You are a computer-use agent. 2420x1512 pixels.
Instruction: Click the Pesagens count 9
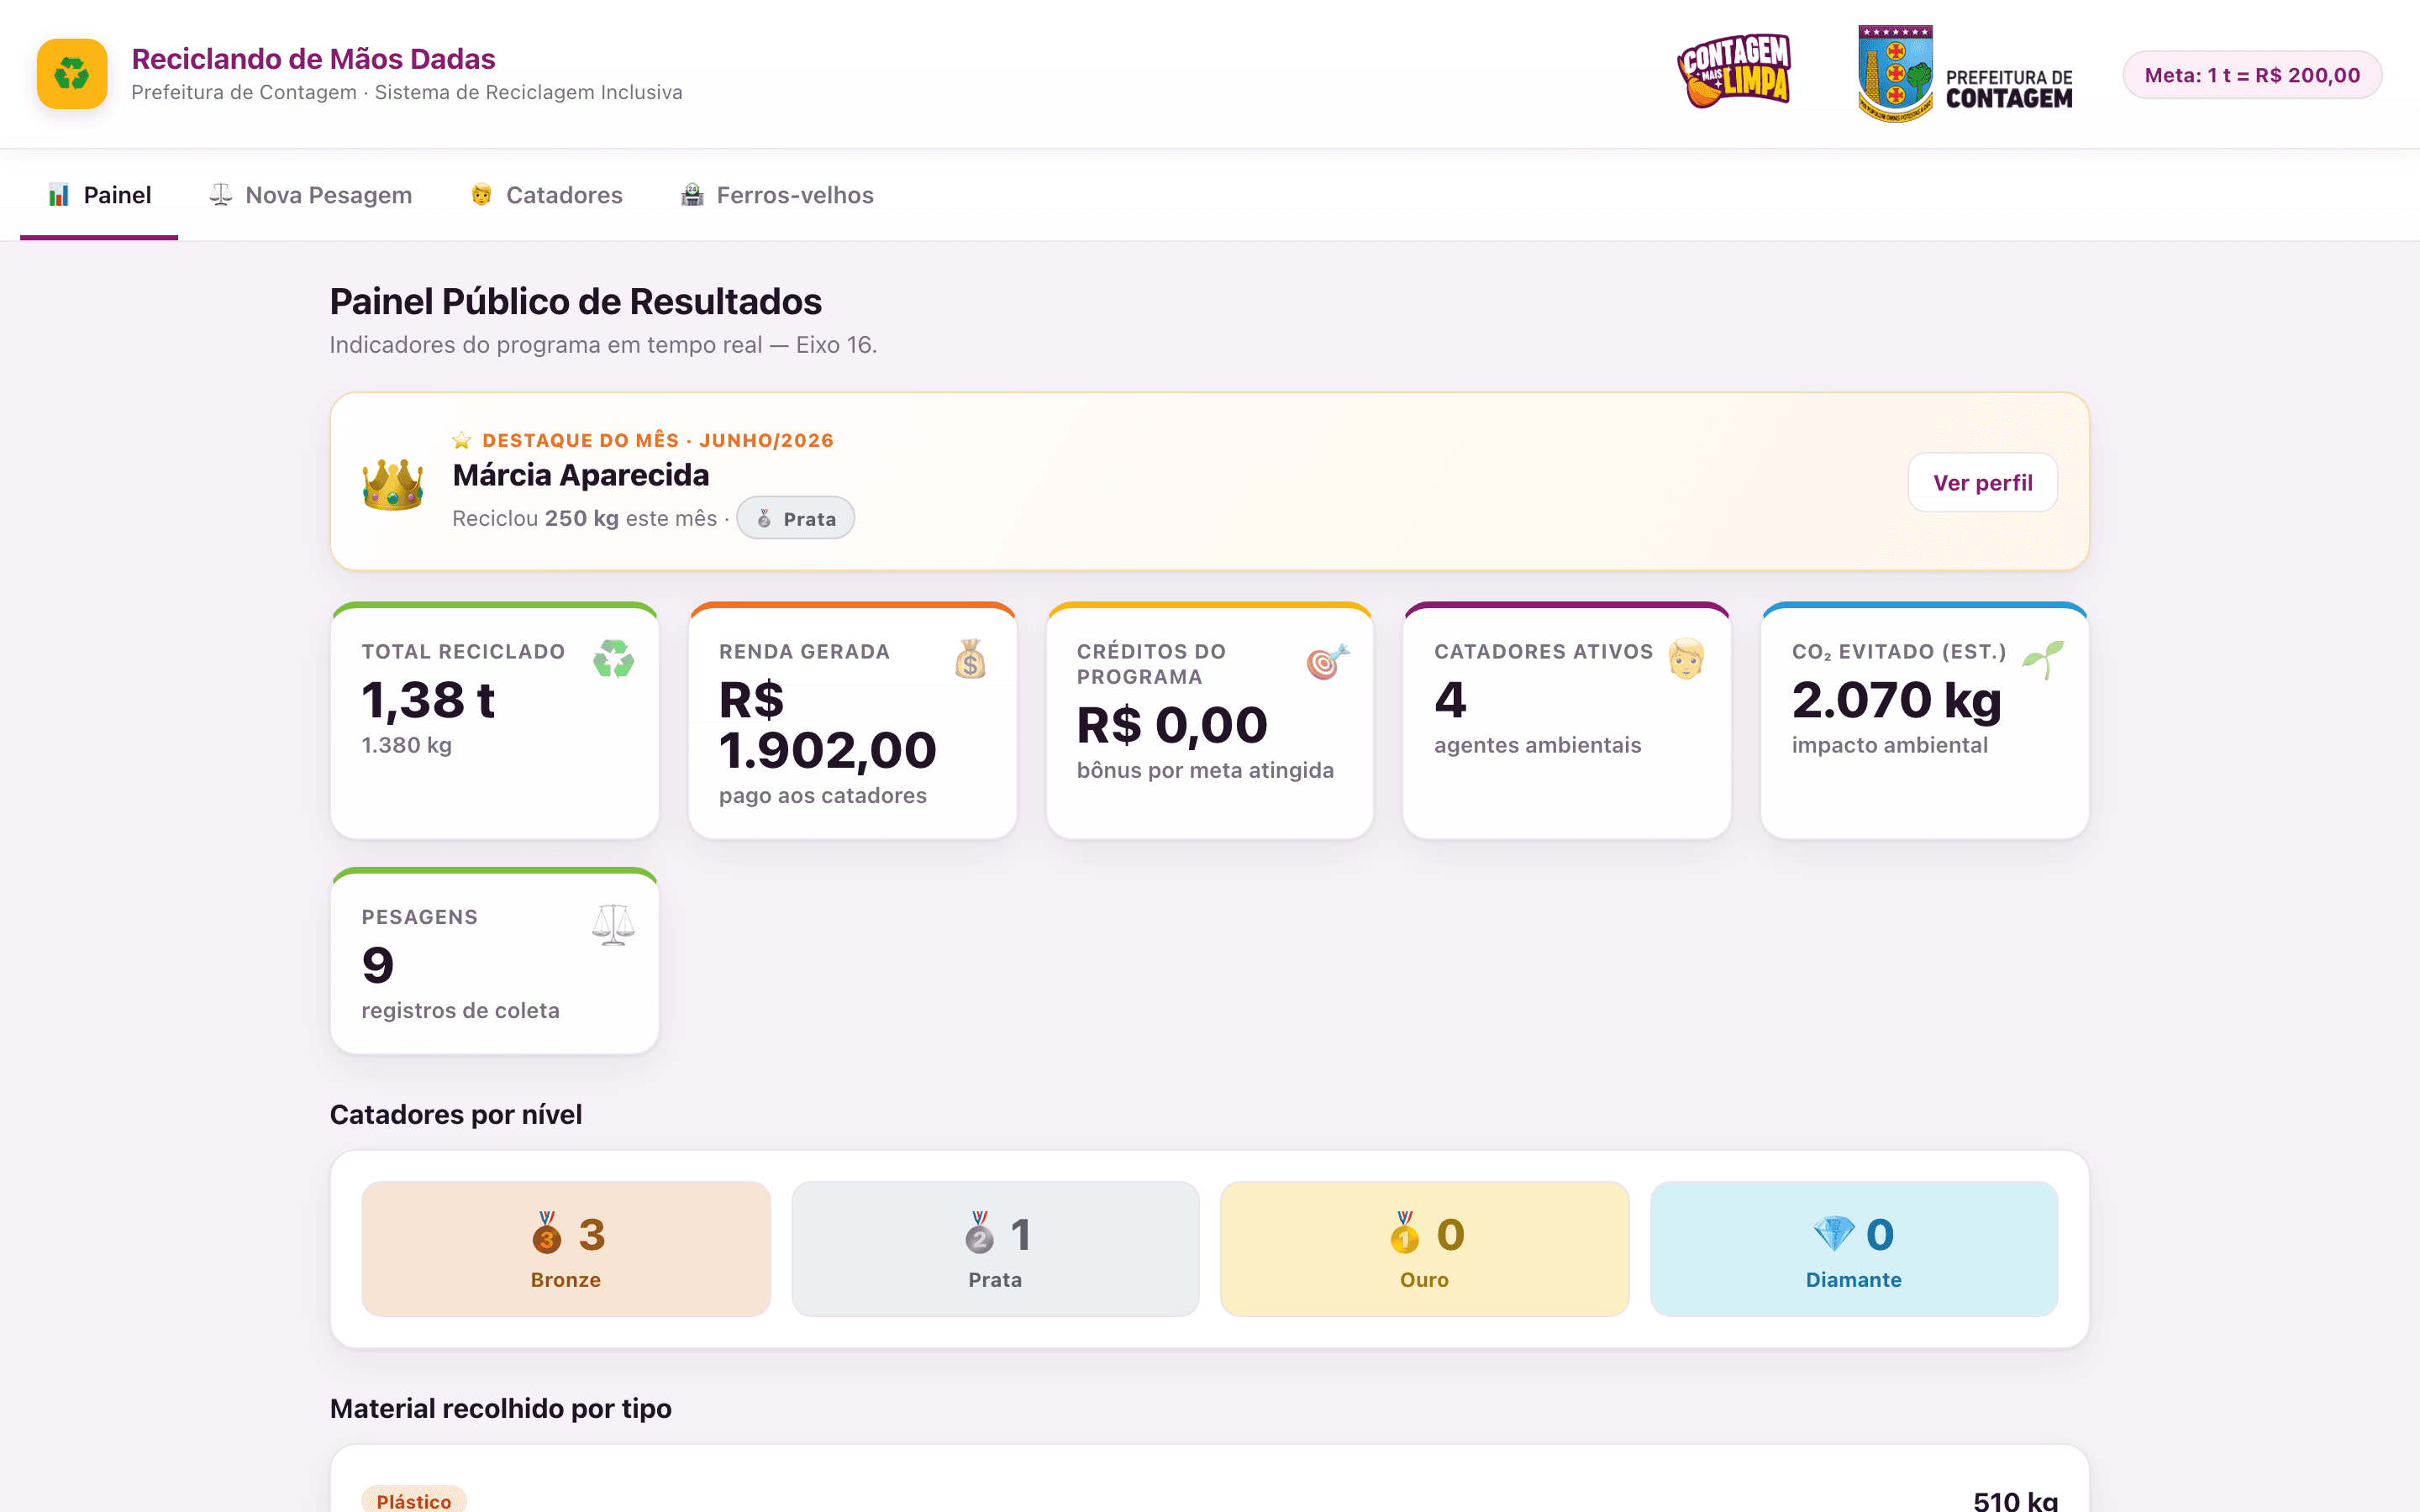pos(378,965)
